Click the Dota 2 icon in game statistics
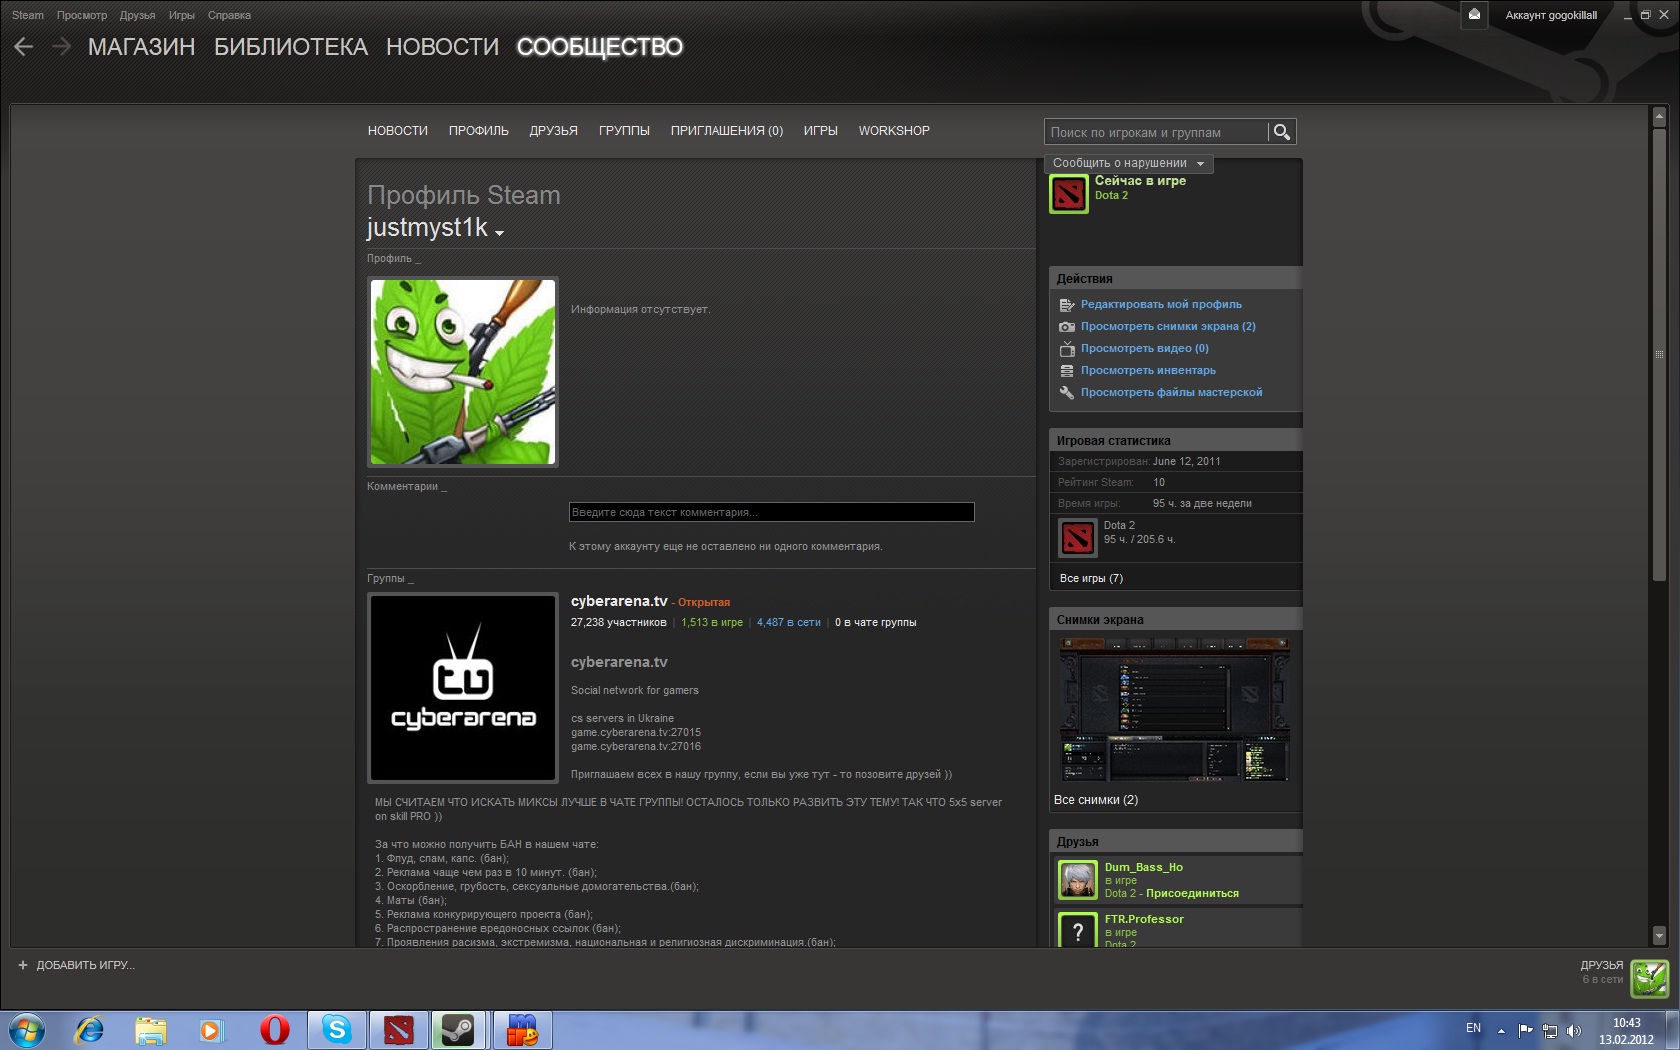 (1078, 538)
